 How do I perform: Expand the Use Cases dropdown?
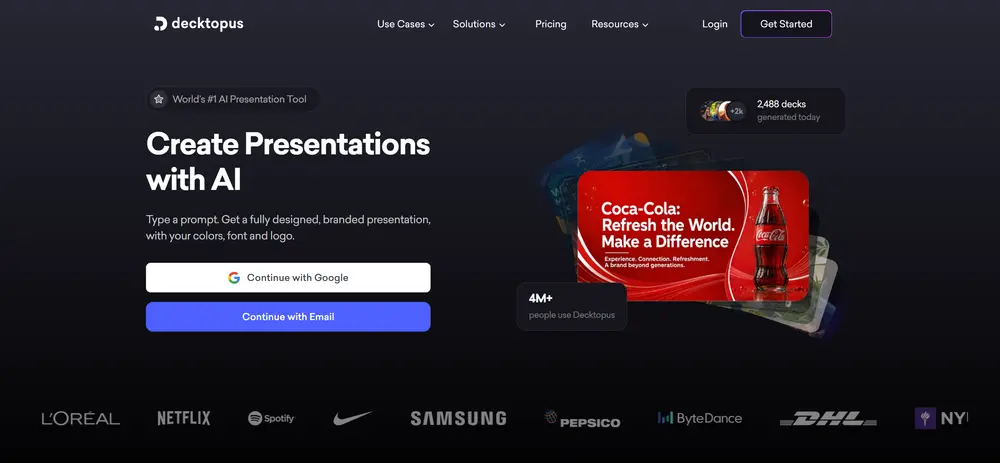point(406,24)
